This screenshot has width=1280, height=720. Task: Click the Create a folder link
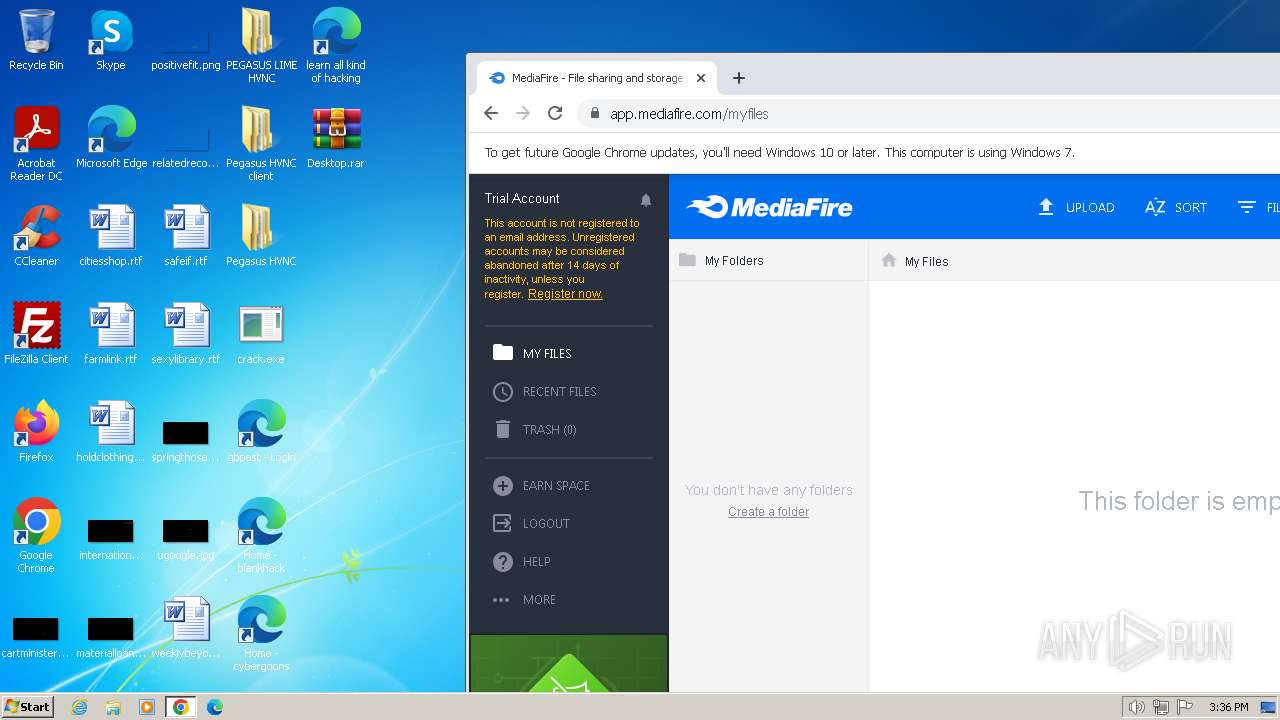click(768, 511)
